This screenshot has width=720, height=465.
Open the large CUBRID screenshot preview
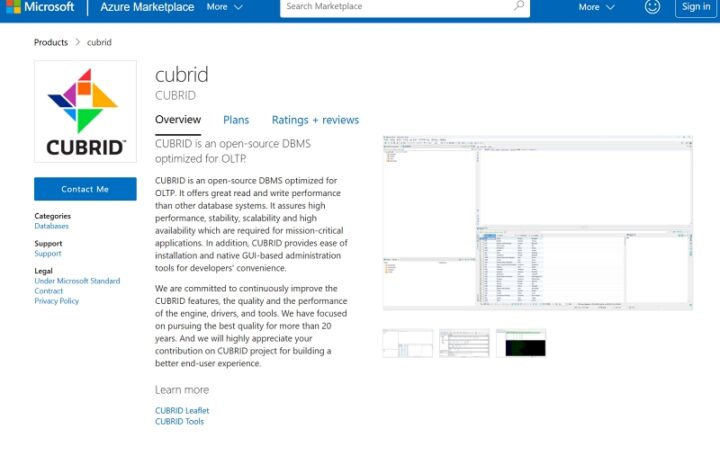(538, 223)
